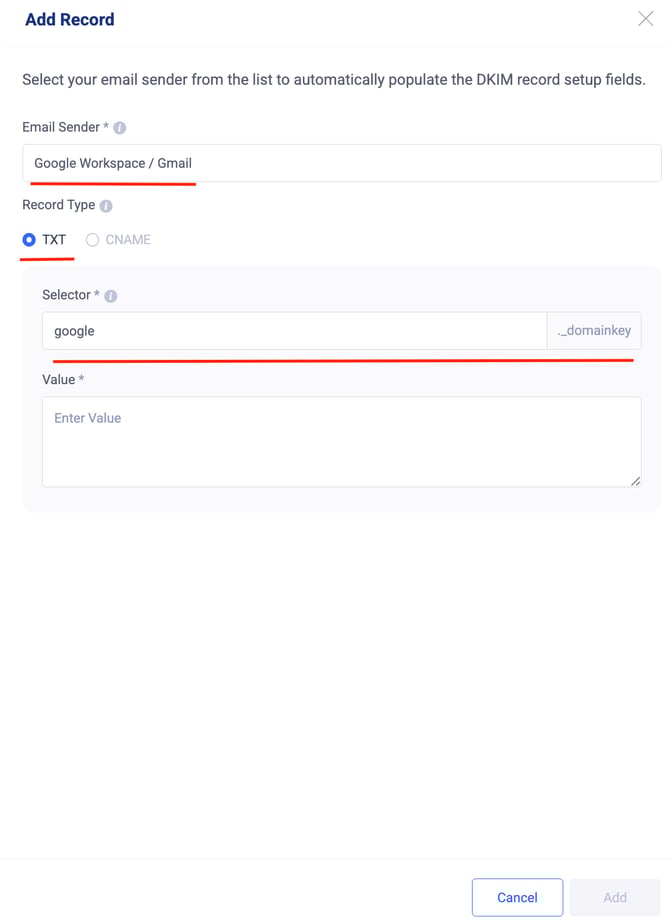Open the Selector field info icon
The width and height of the screenshot is (670, 920).
click(111, 296)
